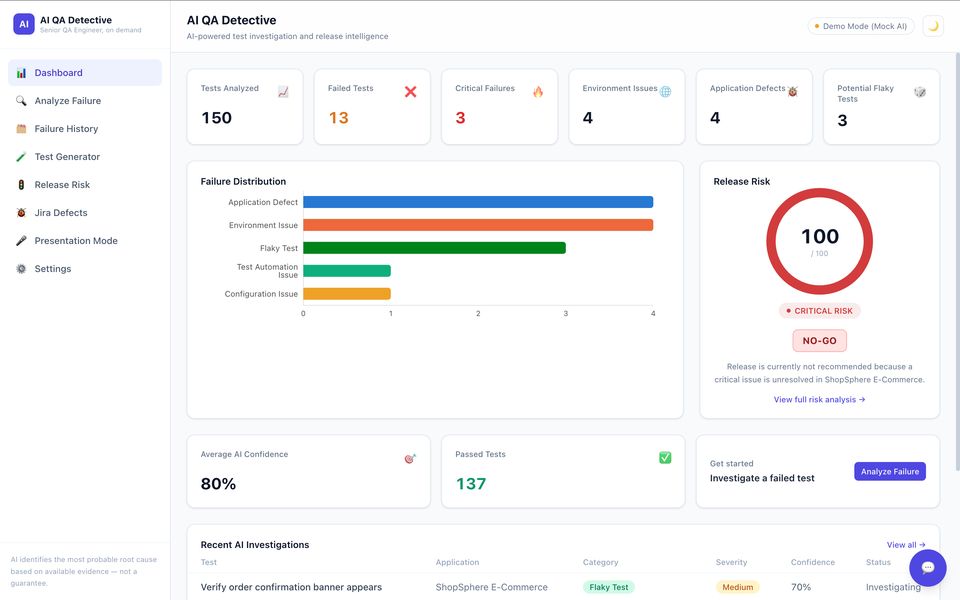This screenshot has width=960, height=600.
Task: Select Jira Defects in sidebar
Action: tap(85, 212)
